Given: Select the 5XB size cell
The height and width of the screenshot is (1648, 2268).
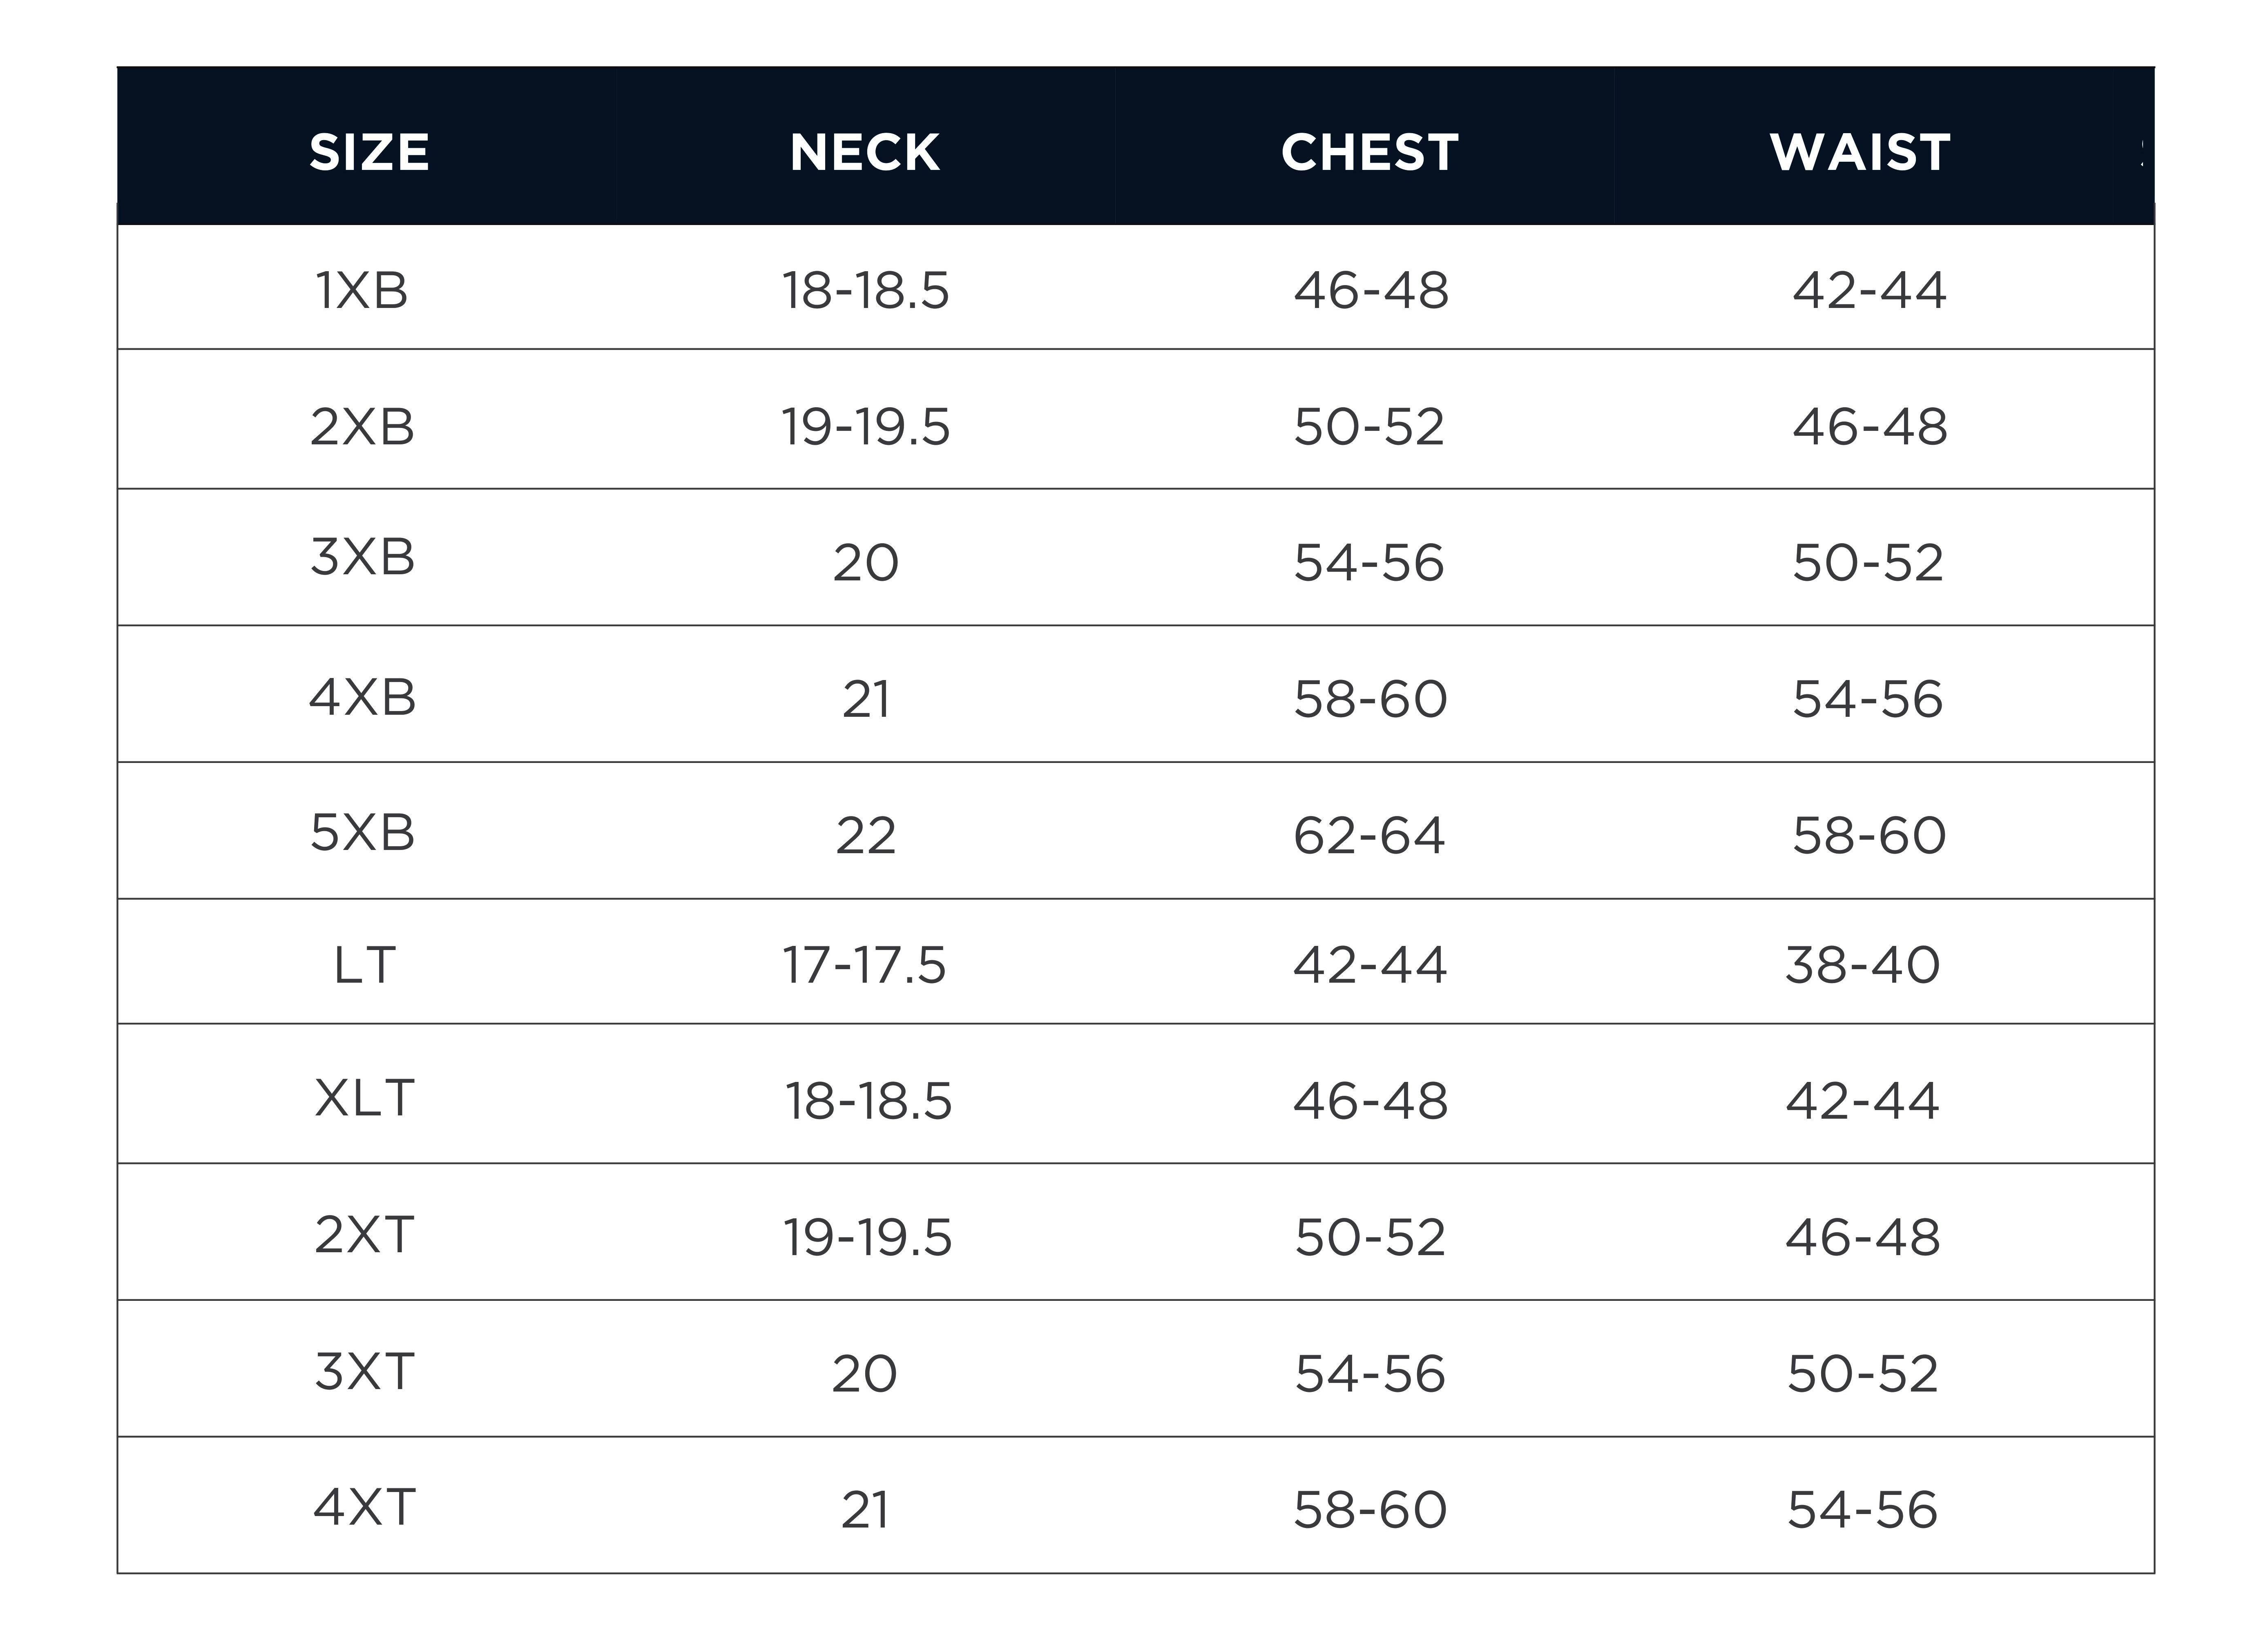Looking at the screenshot, I should [x=362, y=832].
